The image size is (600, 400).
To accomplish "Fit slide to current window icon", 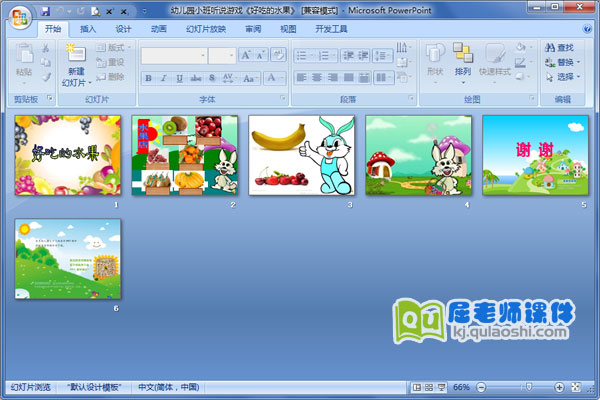I will 576,387.
